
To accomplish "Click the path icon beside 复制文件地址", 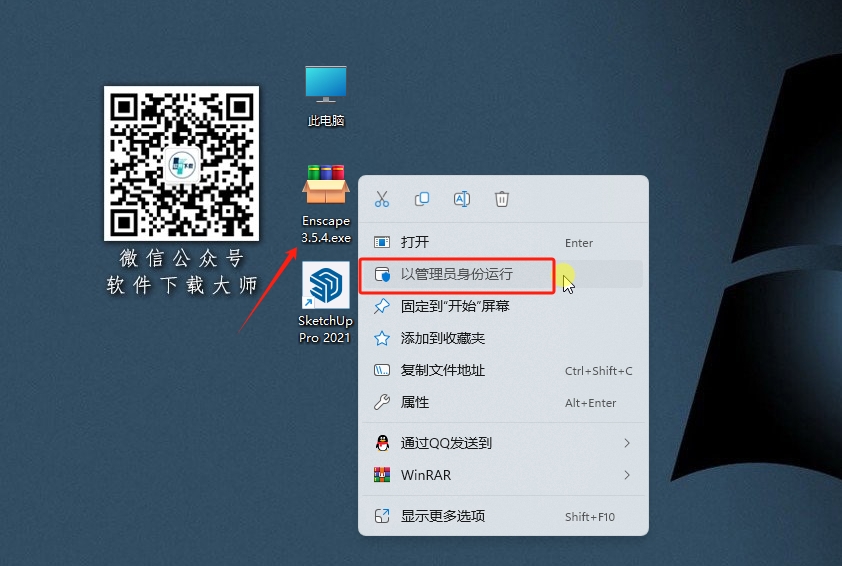I will click(382, 371).
